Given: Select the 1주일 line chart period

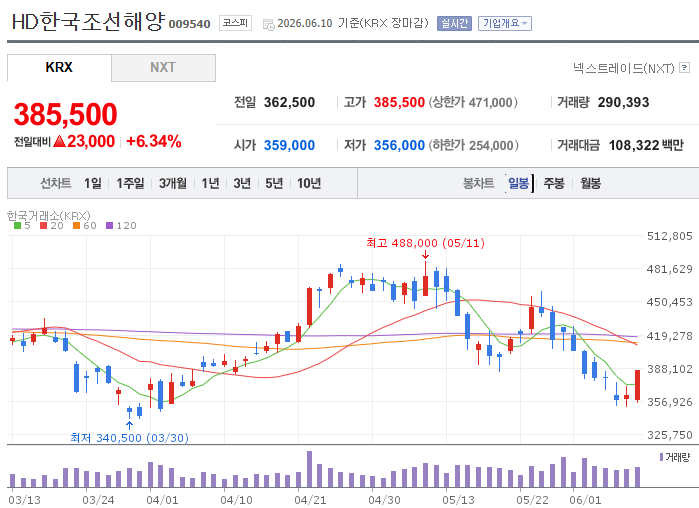Looking at the screenshot, I should point(130,183).
